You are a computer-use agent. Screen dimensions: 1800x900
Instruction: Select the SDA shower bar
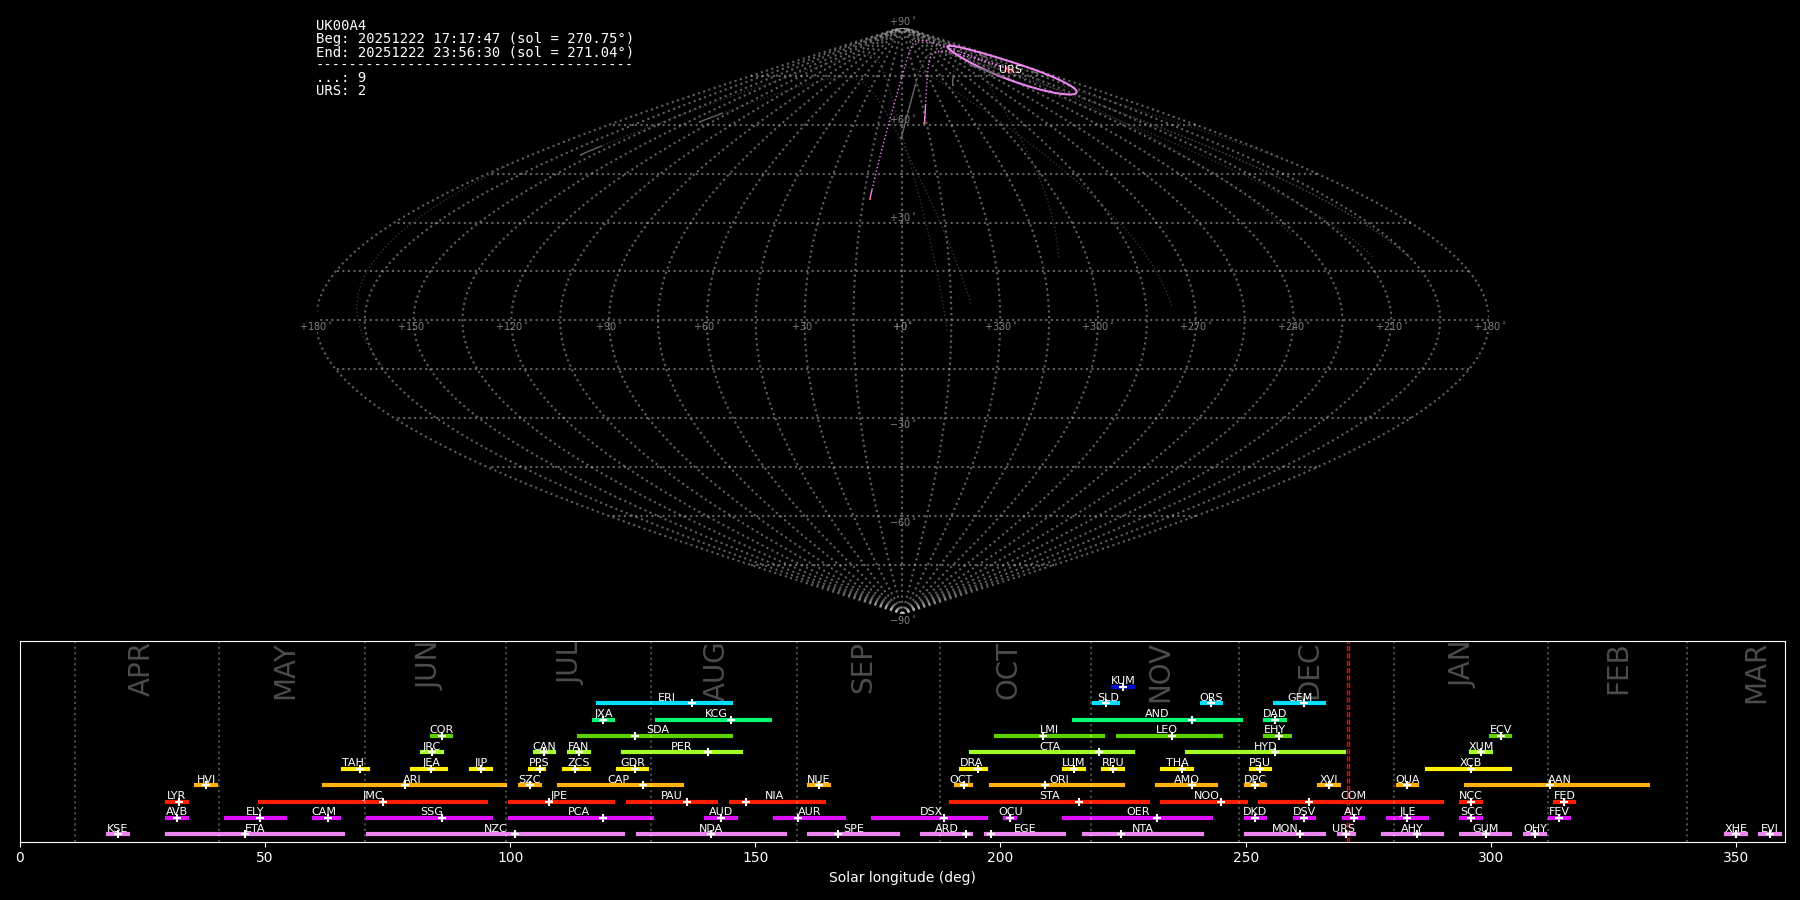pos(655,736)
